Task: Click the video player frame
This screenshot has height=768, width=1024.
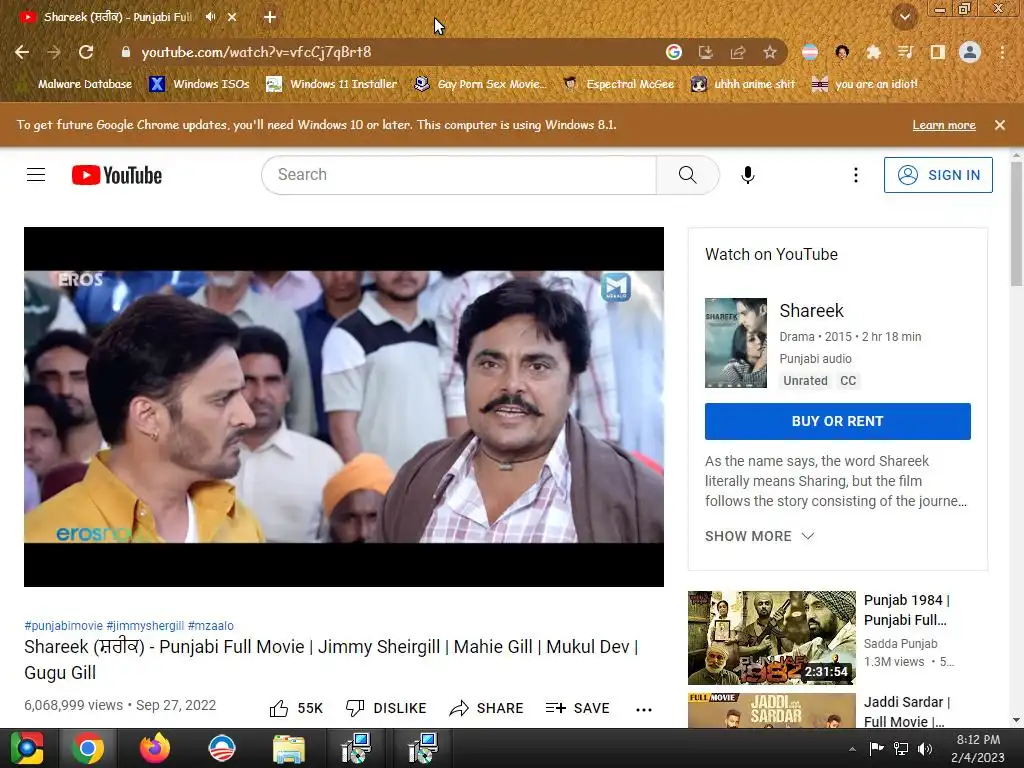Action: (x=344, y=407)
